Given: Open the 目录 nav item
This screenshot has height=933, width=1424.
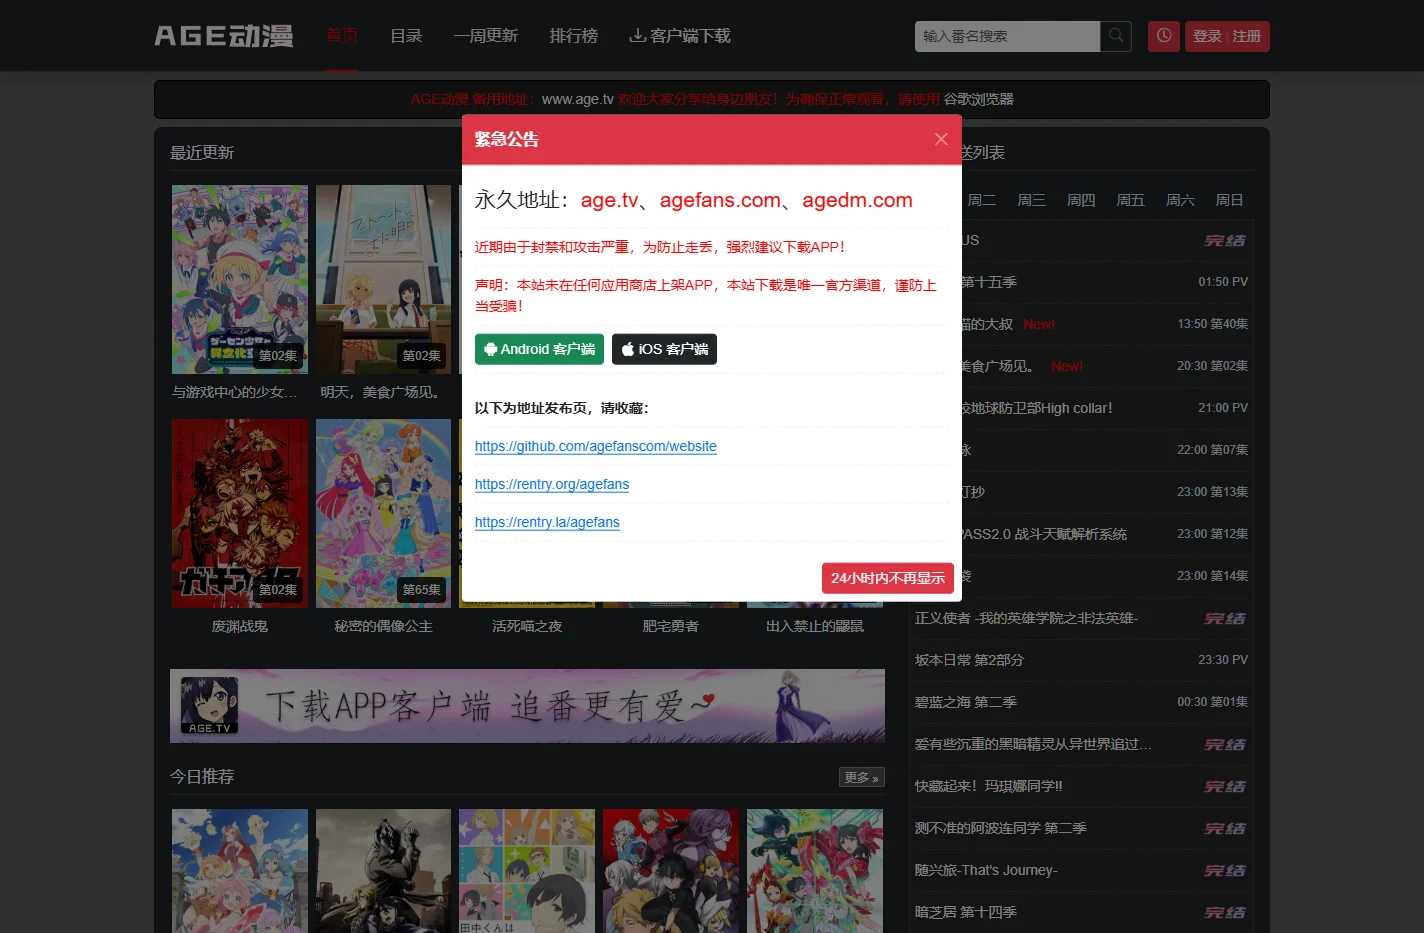Looking at the screenshot, I should tap(406, 36).
